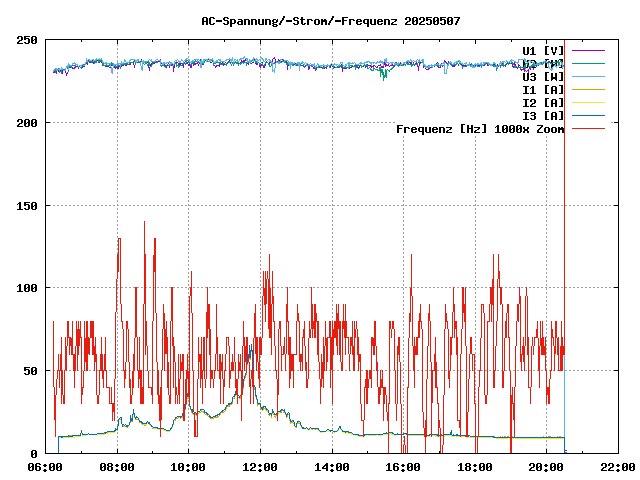
Task: Click the red Frequenz legend line
Action: pyautogui.click(x=589, y=128)
